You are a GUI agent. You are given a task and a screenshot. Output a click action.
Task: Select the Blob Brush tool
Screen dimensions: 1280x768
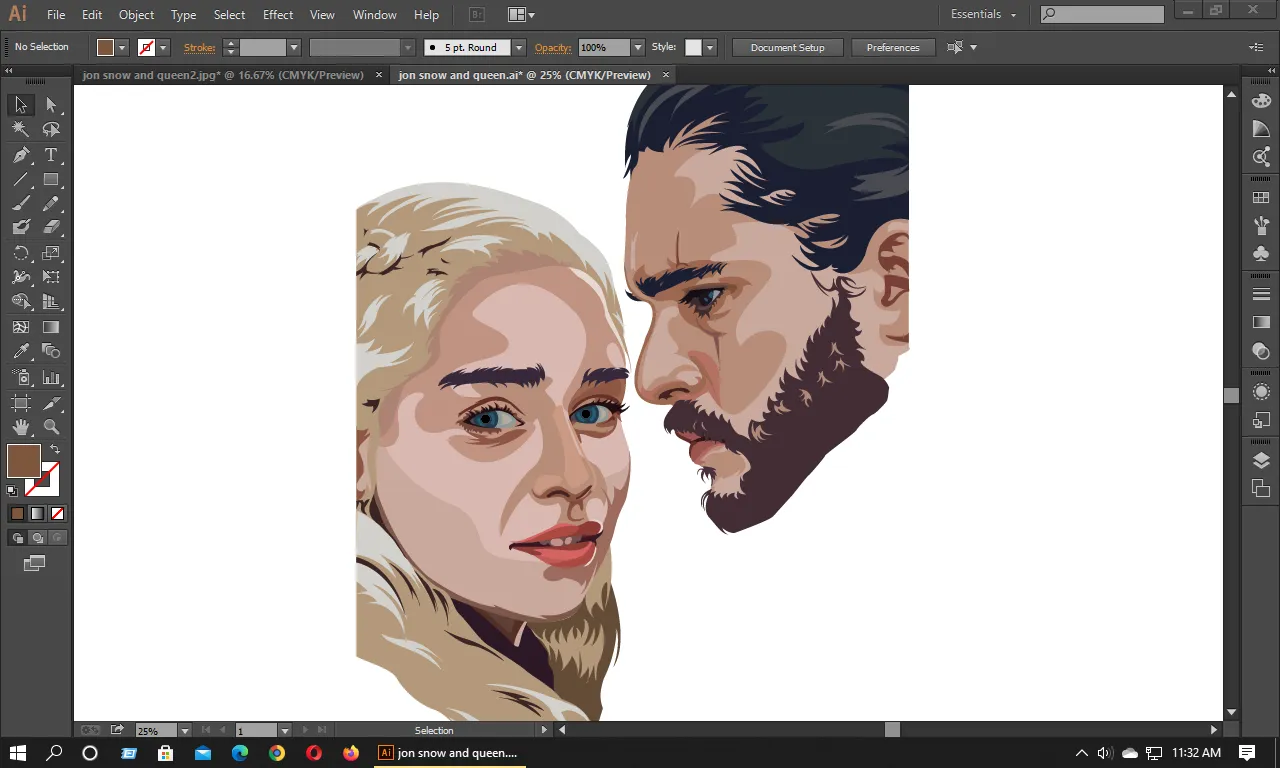click(x=20, y=228)
